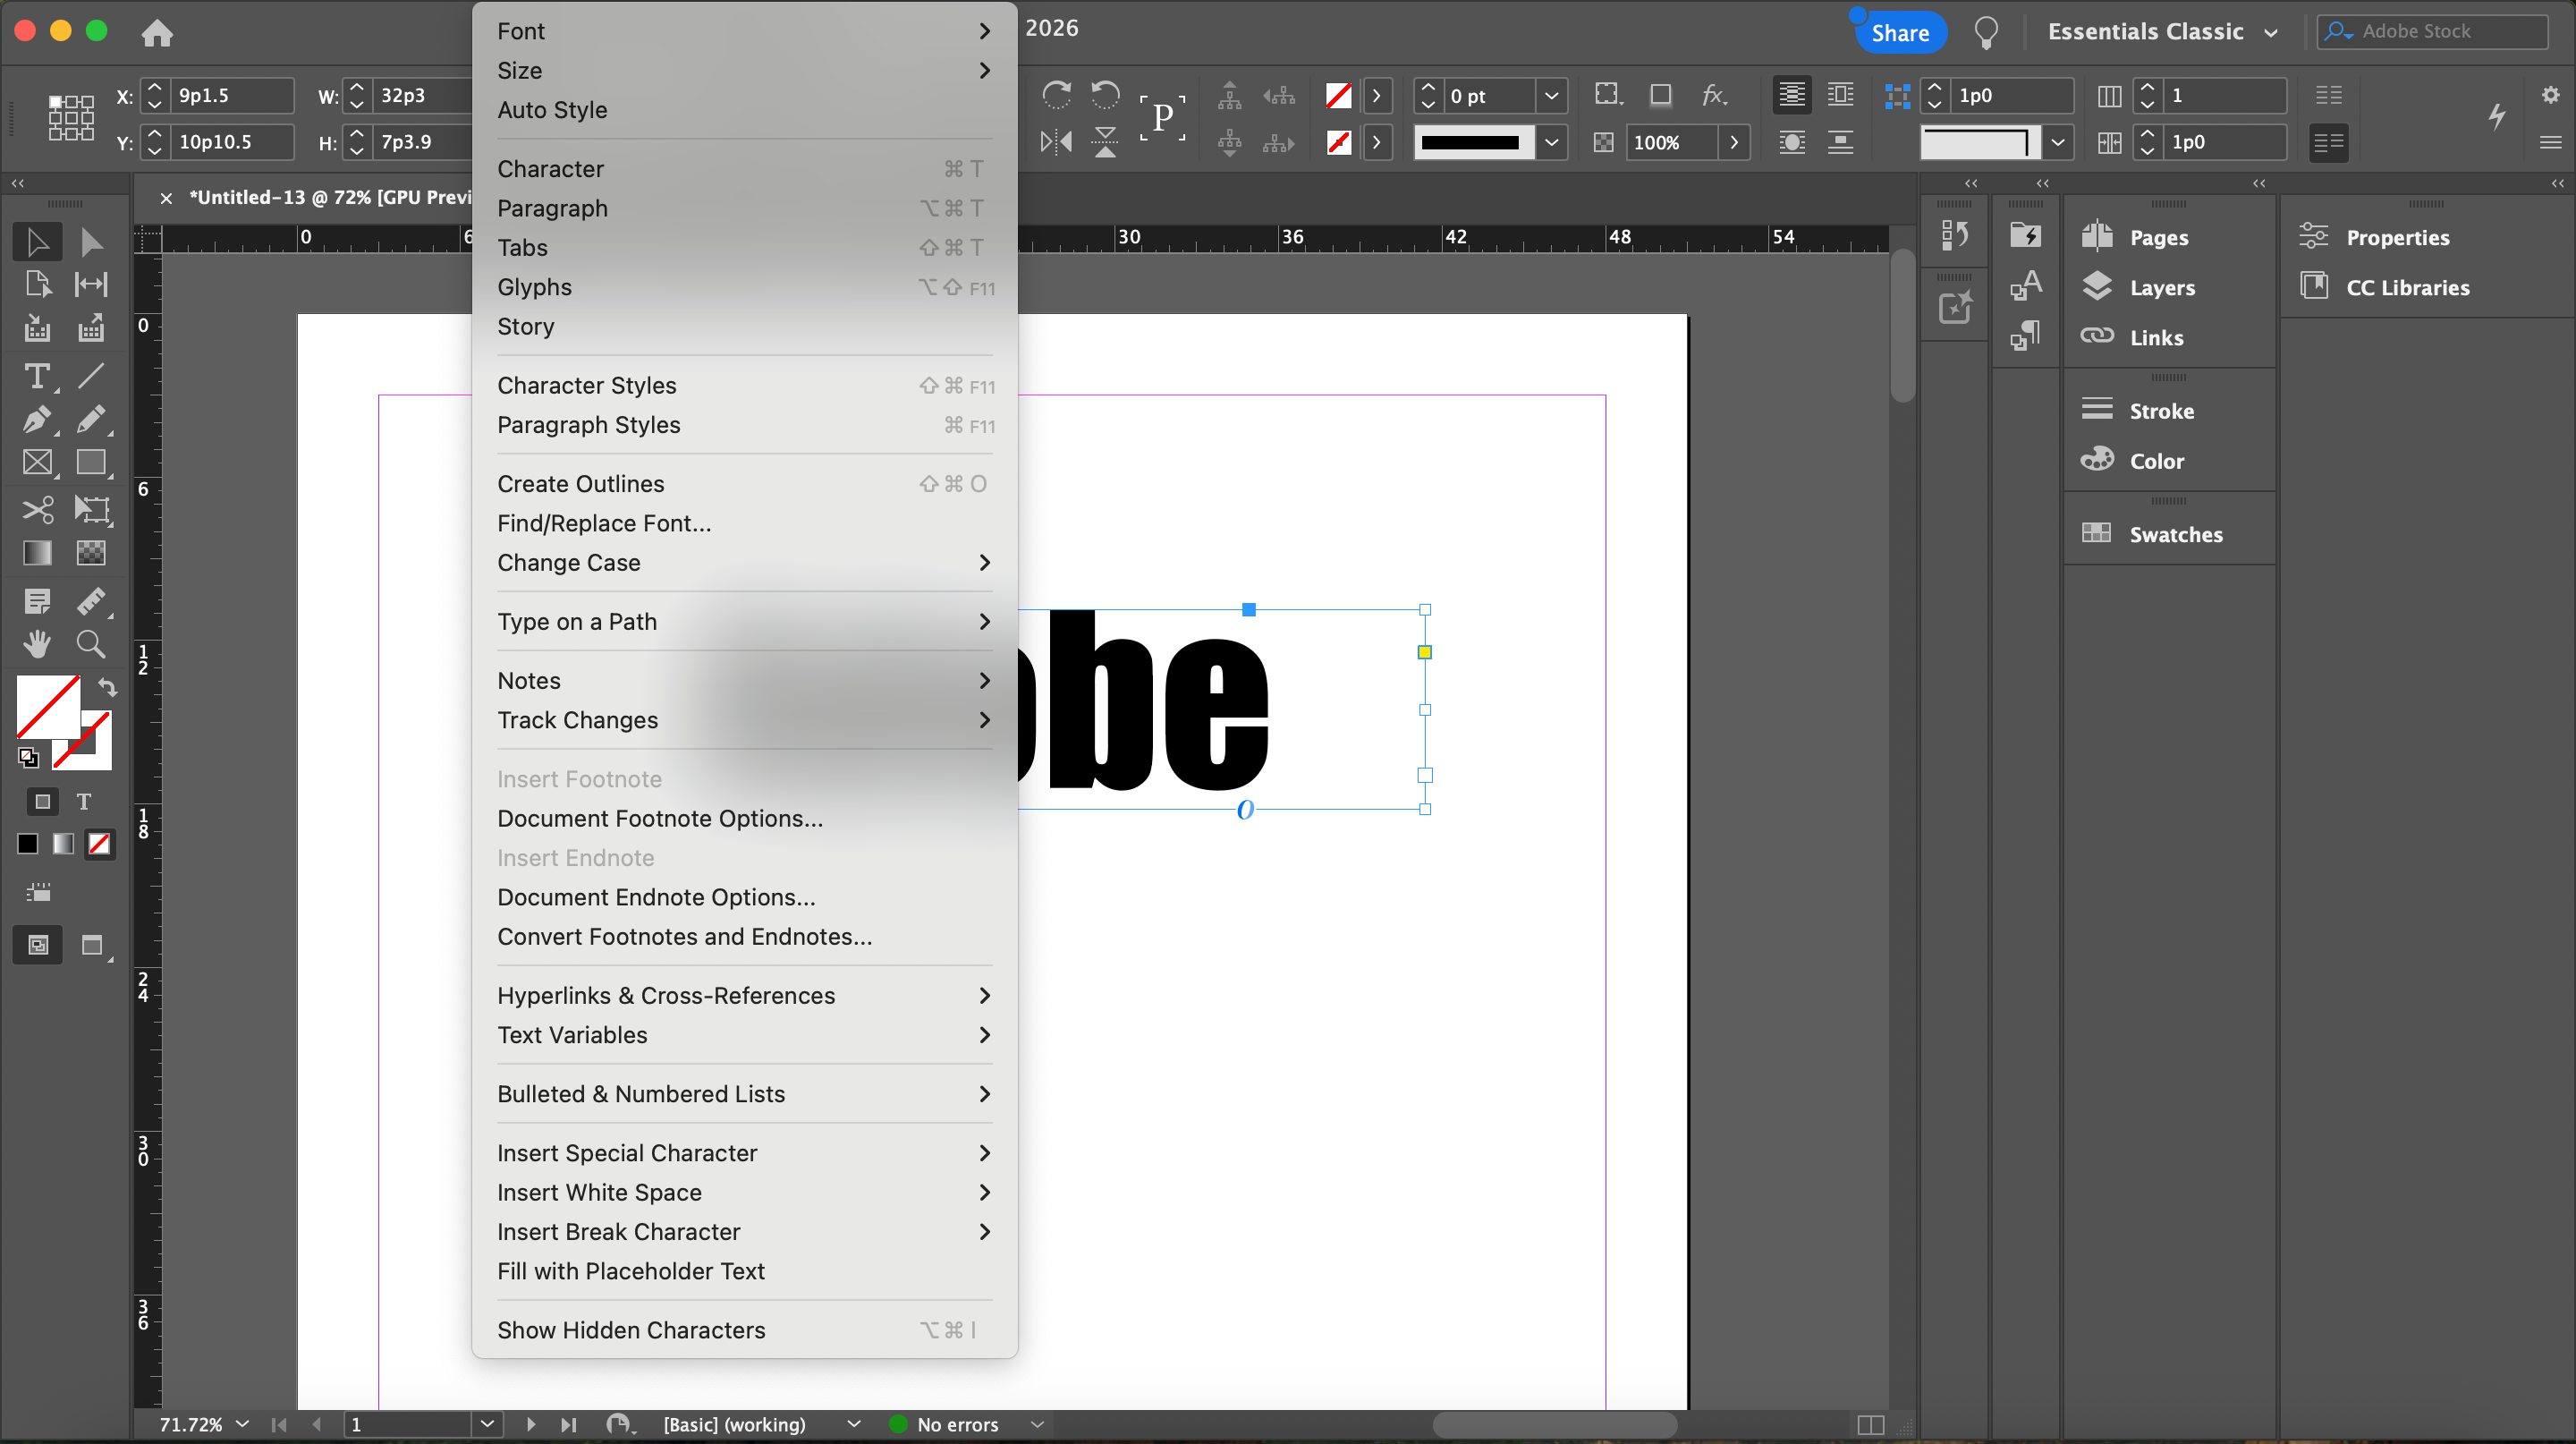Viewport: 2576px width, 1444px height.
Task: Open the zoom level dropdown
Action: 243,1424
